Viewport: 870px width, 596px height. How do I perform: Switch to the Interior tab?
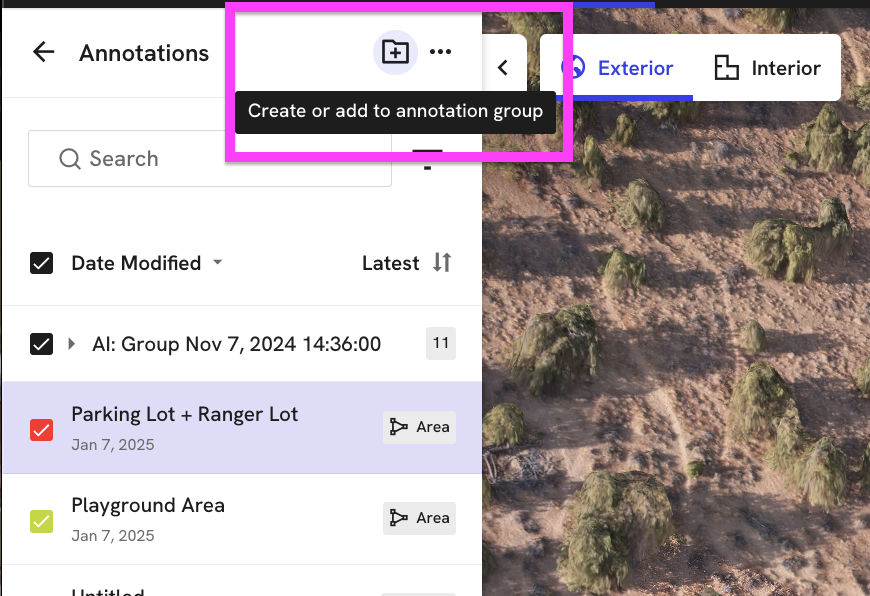tap(767, 68)
